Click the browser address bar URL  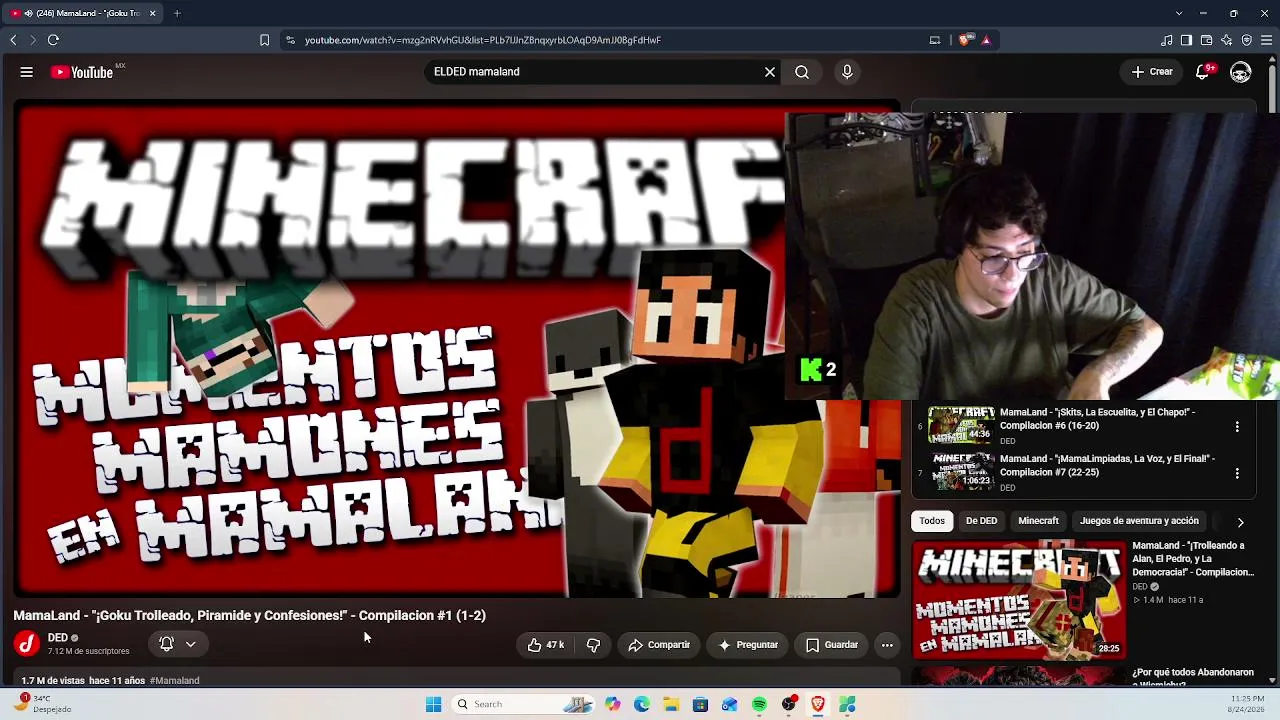click(x=483, y=40)
